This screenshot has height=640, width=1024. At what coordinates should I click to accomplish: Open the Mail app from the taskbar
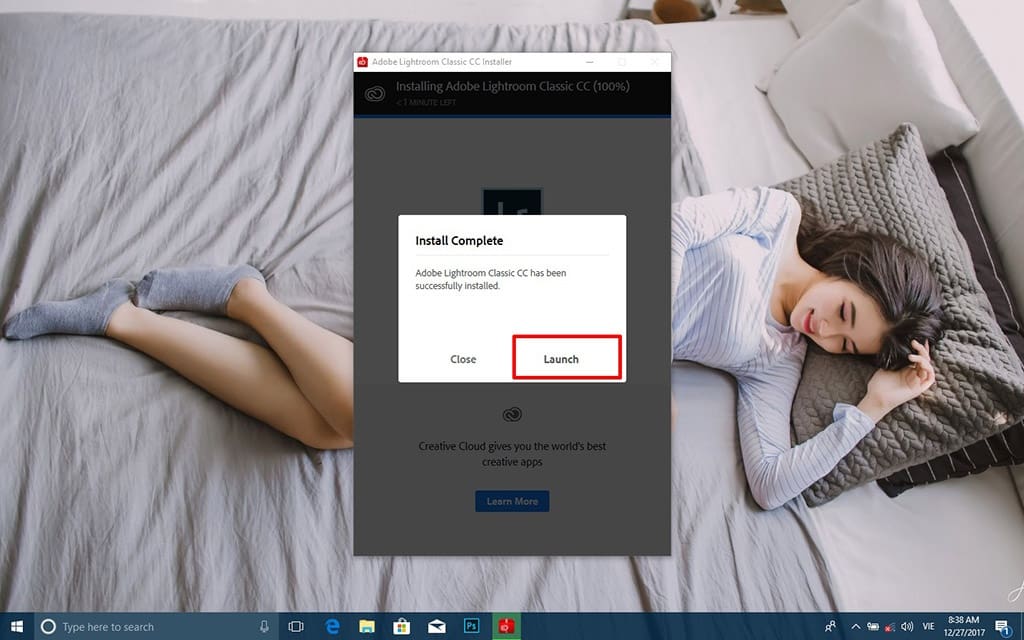437,626
